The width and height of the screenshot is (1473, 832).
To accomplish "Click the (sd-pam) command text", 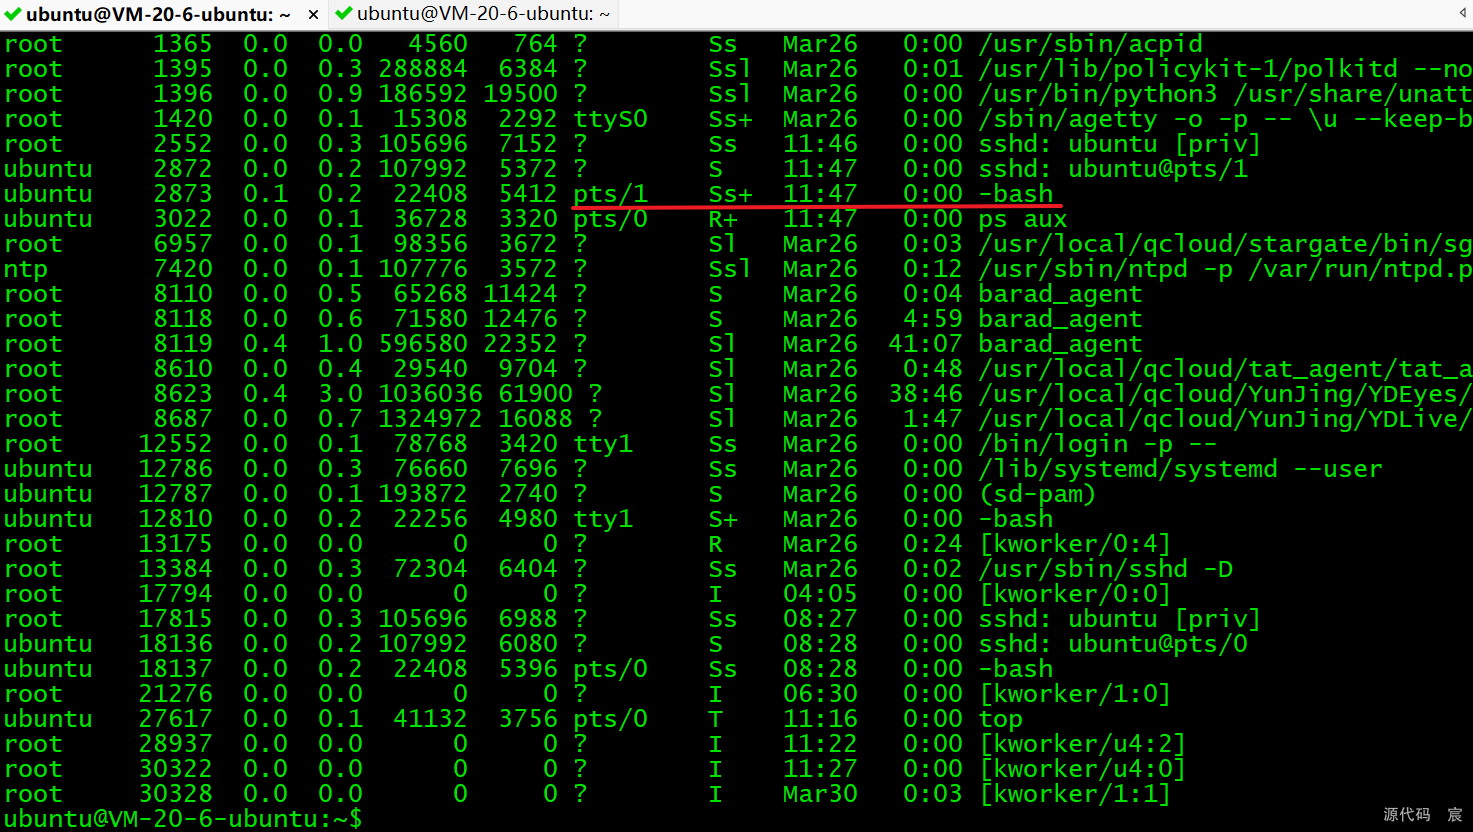I will point(1038,494).
